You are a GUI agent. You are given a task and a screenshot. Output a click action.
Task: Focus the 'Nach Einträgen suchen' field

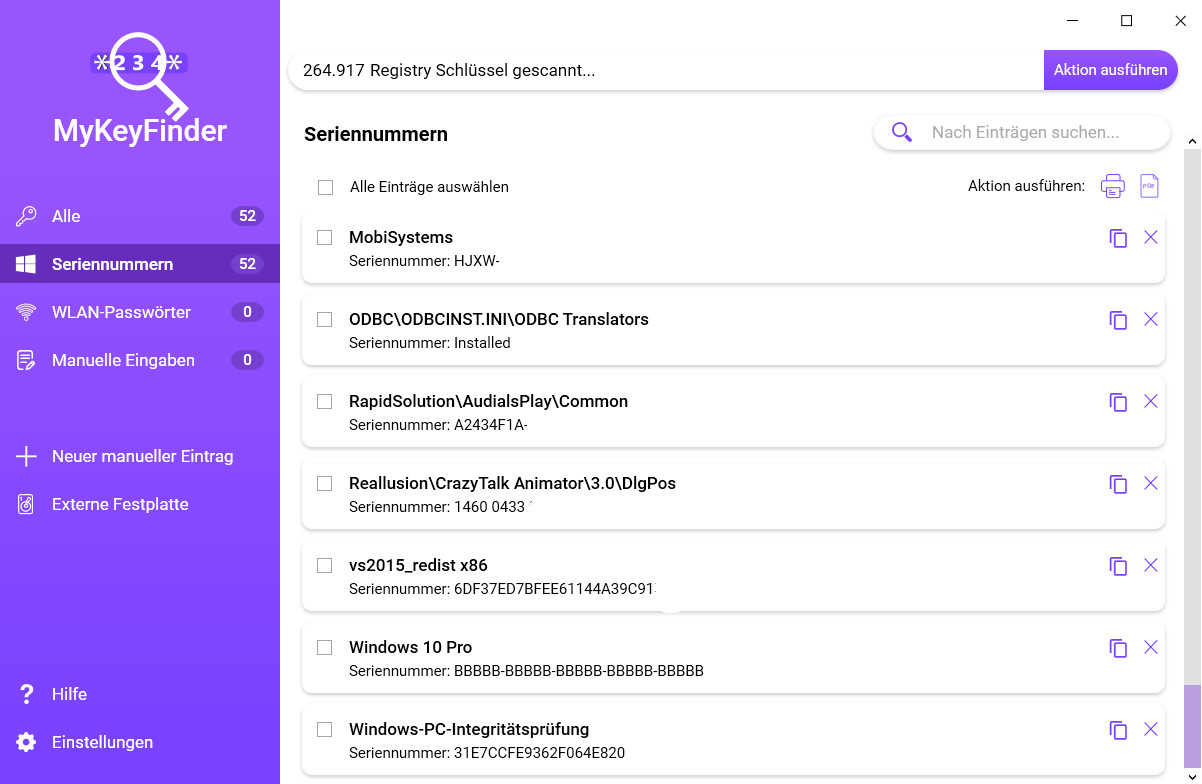[1022, 132]
